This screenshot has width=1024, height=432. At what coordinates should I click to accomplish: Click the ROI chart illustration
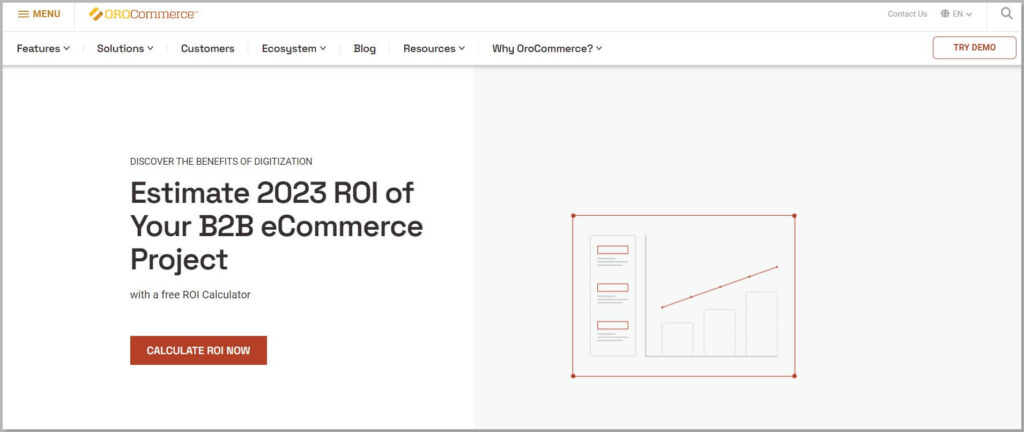pos(684,296)
